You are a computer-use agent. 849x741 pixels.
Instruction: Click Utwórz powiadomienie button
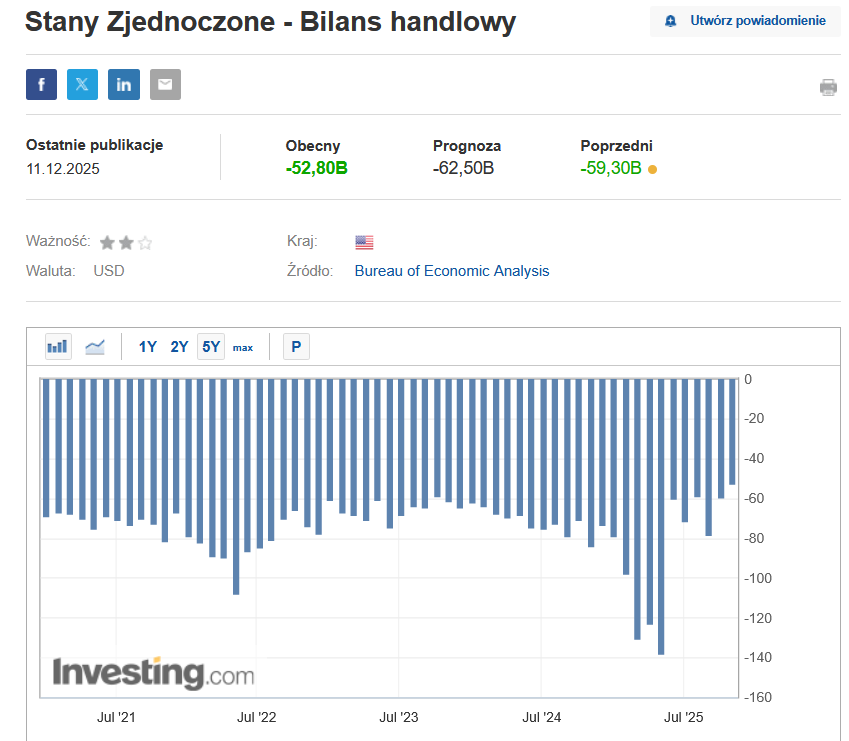(745, 21)
